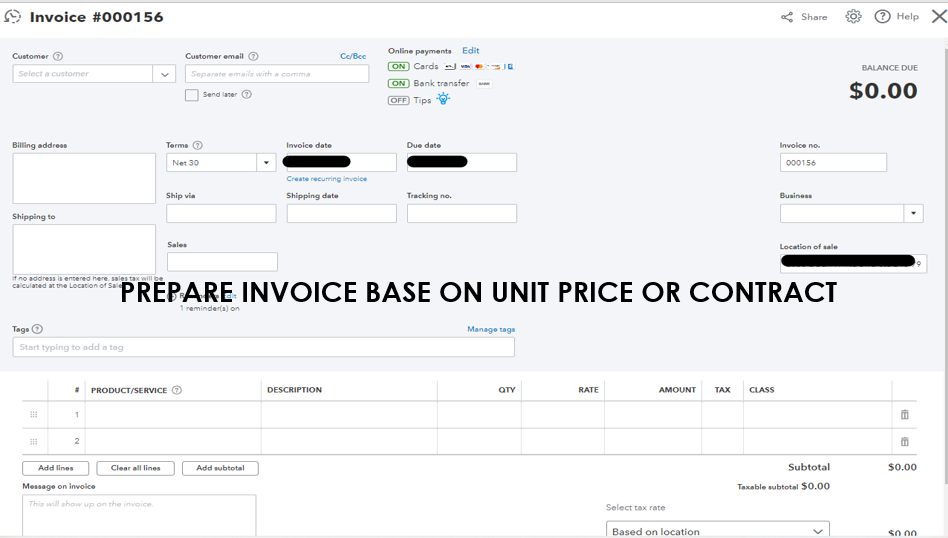Click the Due date field
This screenshot has width=948, height=538.
coord(462,163)
